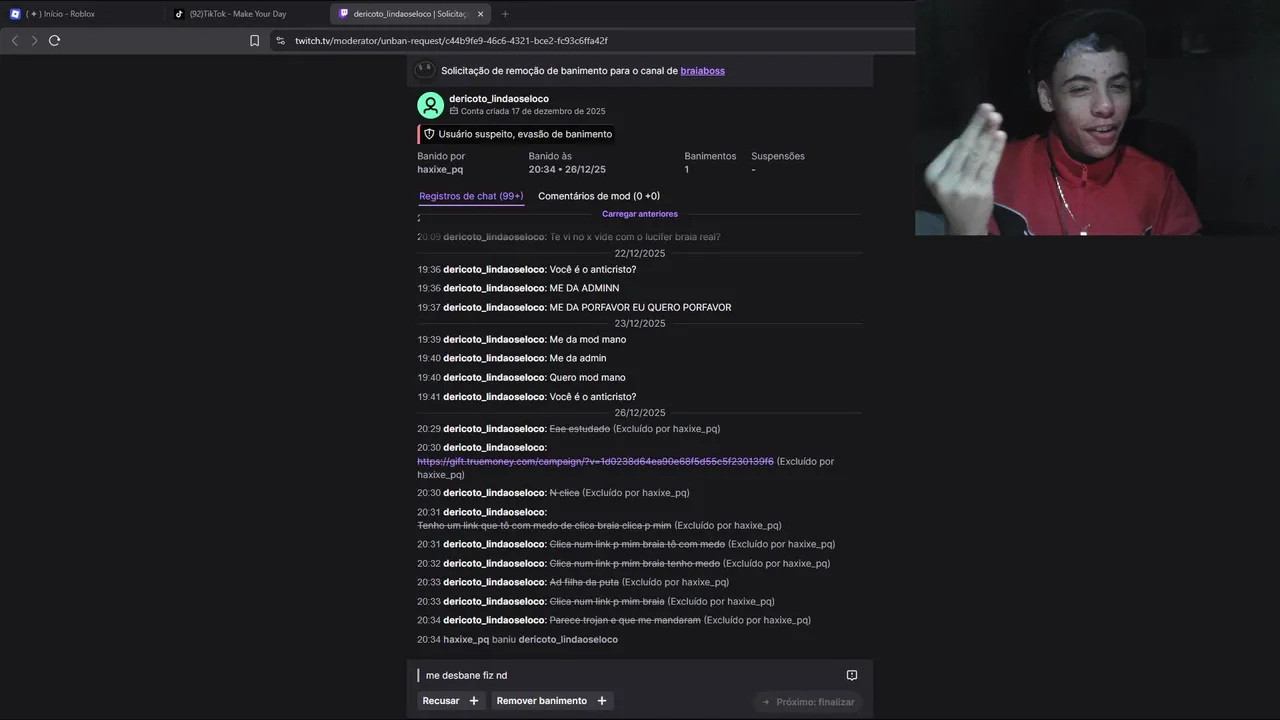
Task: Click the deleted truemoney gift campaign link
Action: pyautogui.click(x=595, y=461)
